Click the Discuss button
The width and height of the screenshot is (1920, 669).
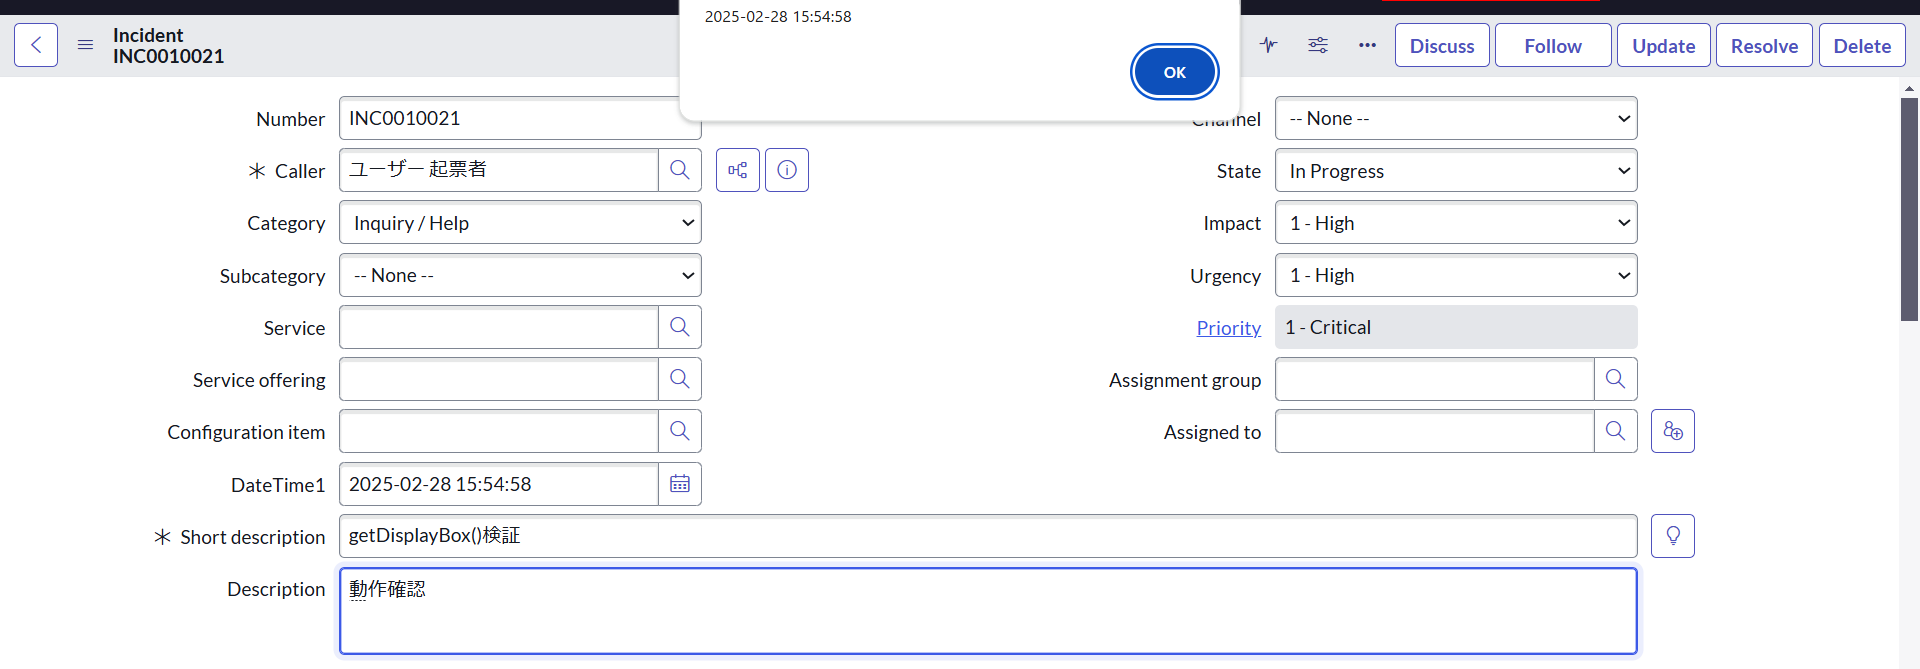click(x=1442, y=46)
